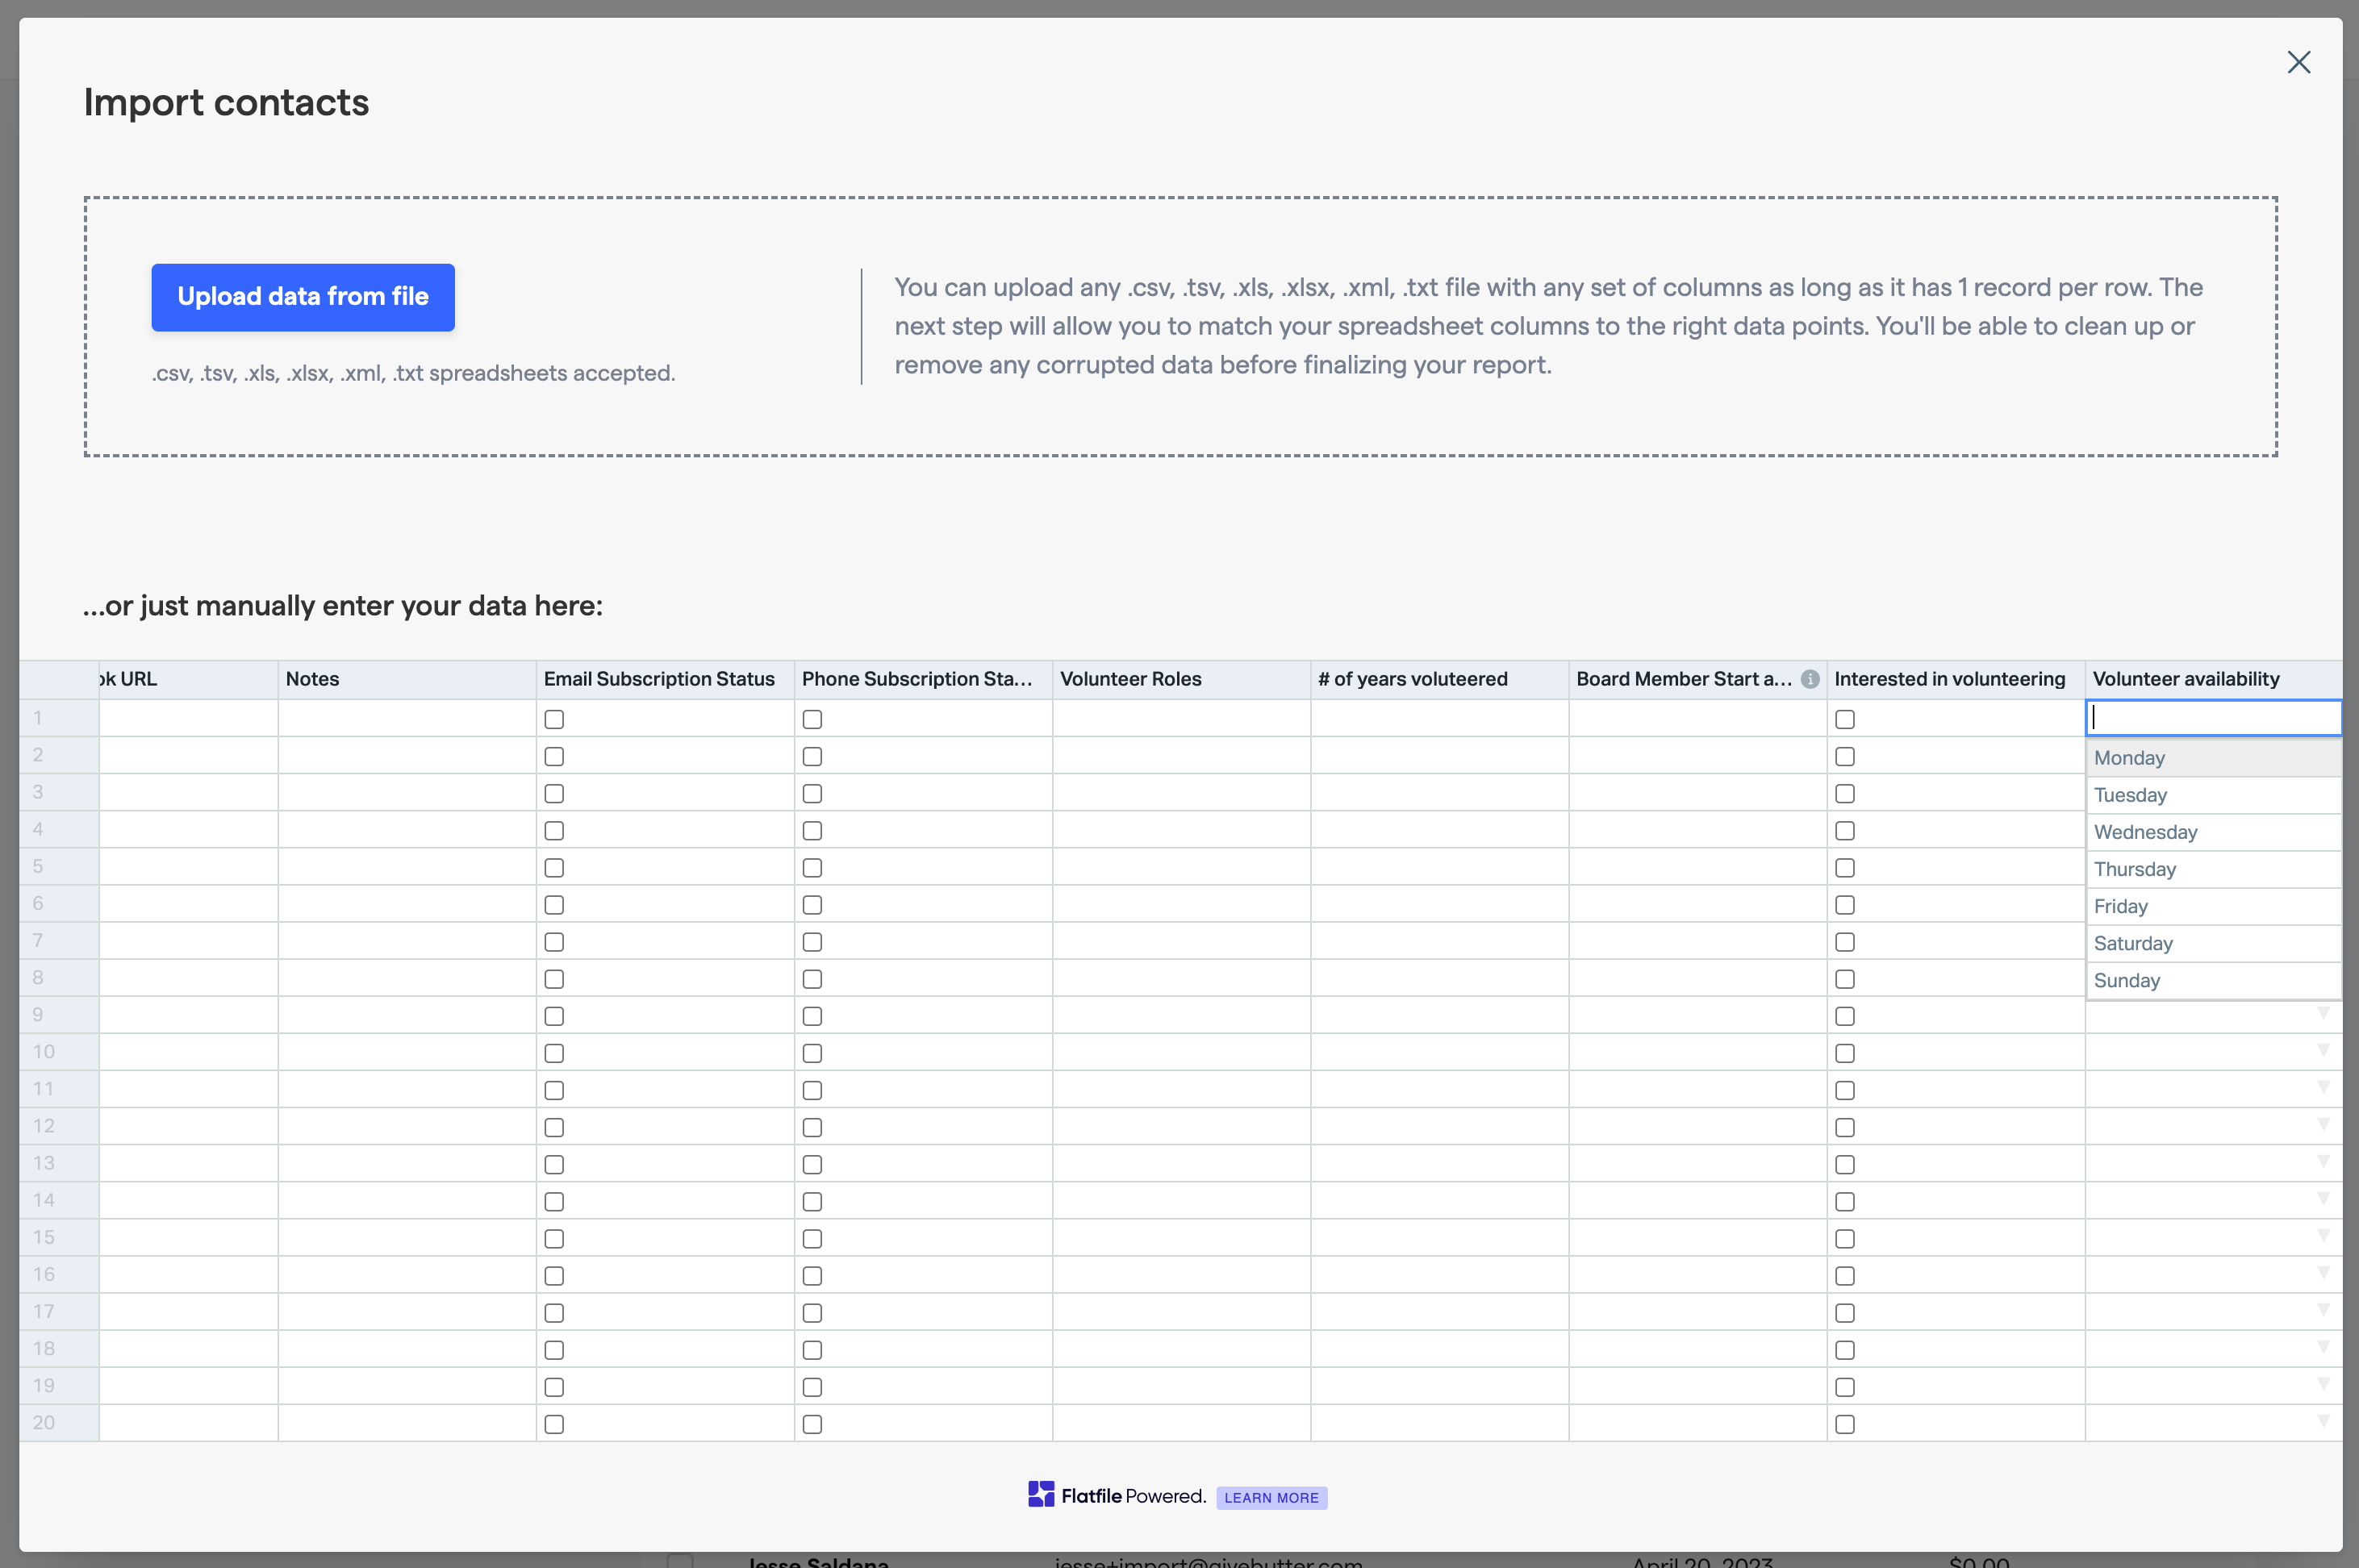This screenshot has height=1568, width=2359.
Task: Click the Board Member Start info icon
Action: (1810, 679)
